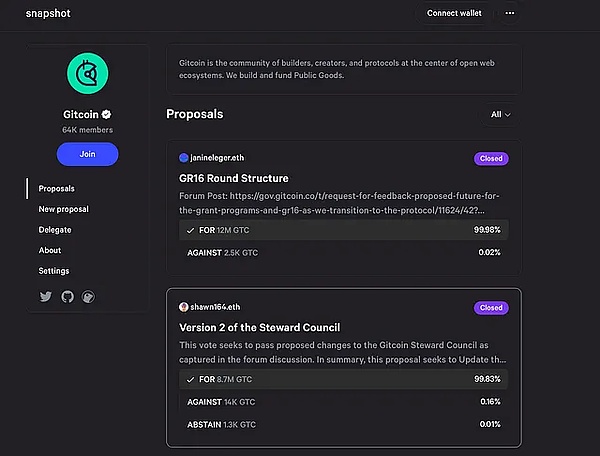This screenshot has width=600, height=456.
Task: Go to the Delegate section
Action: 54,230
